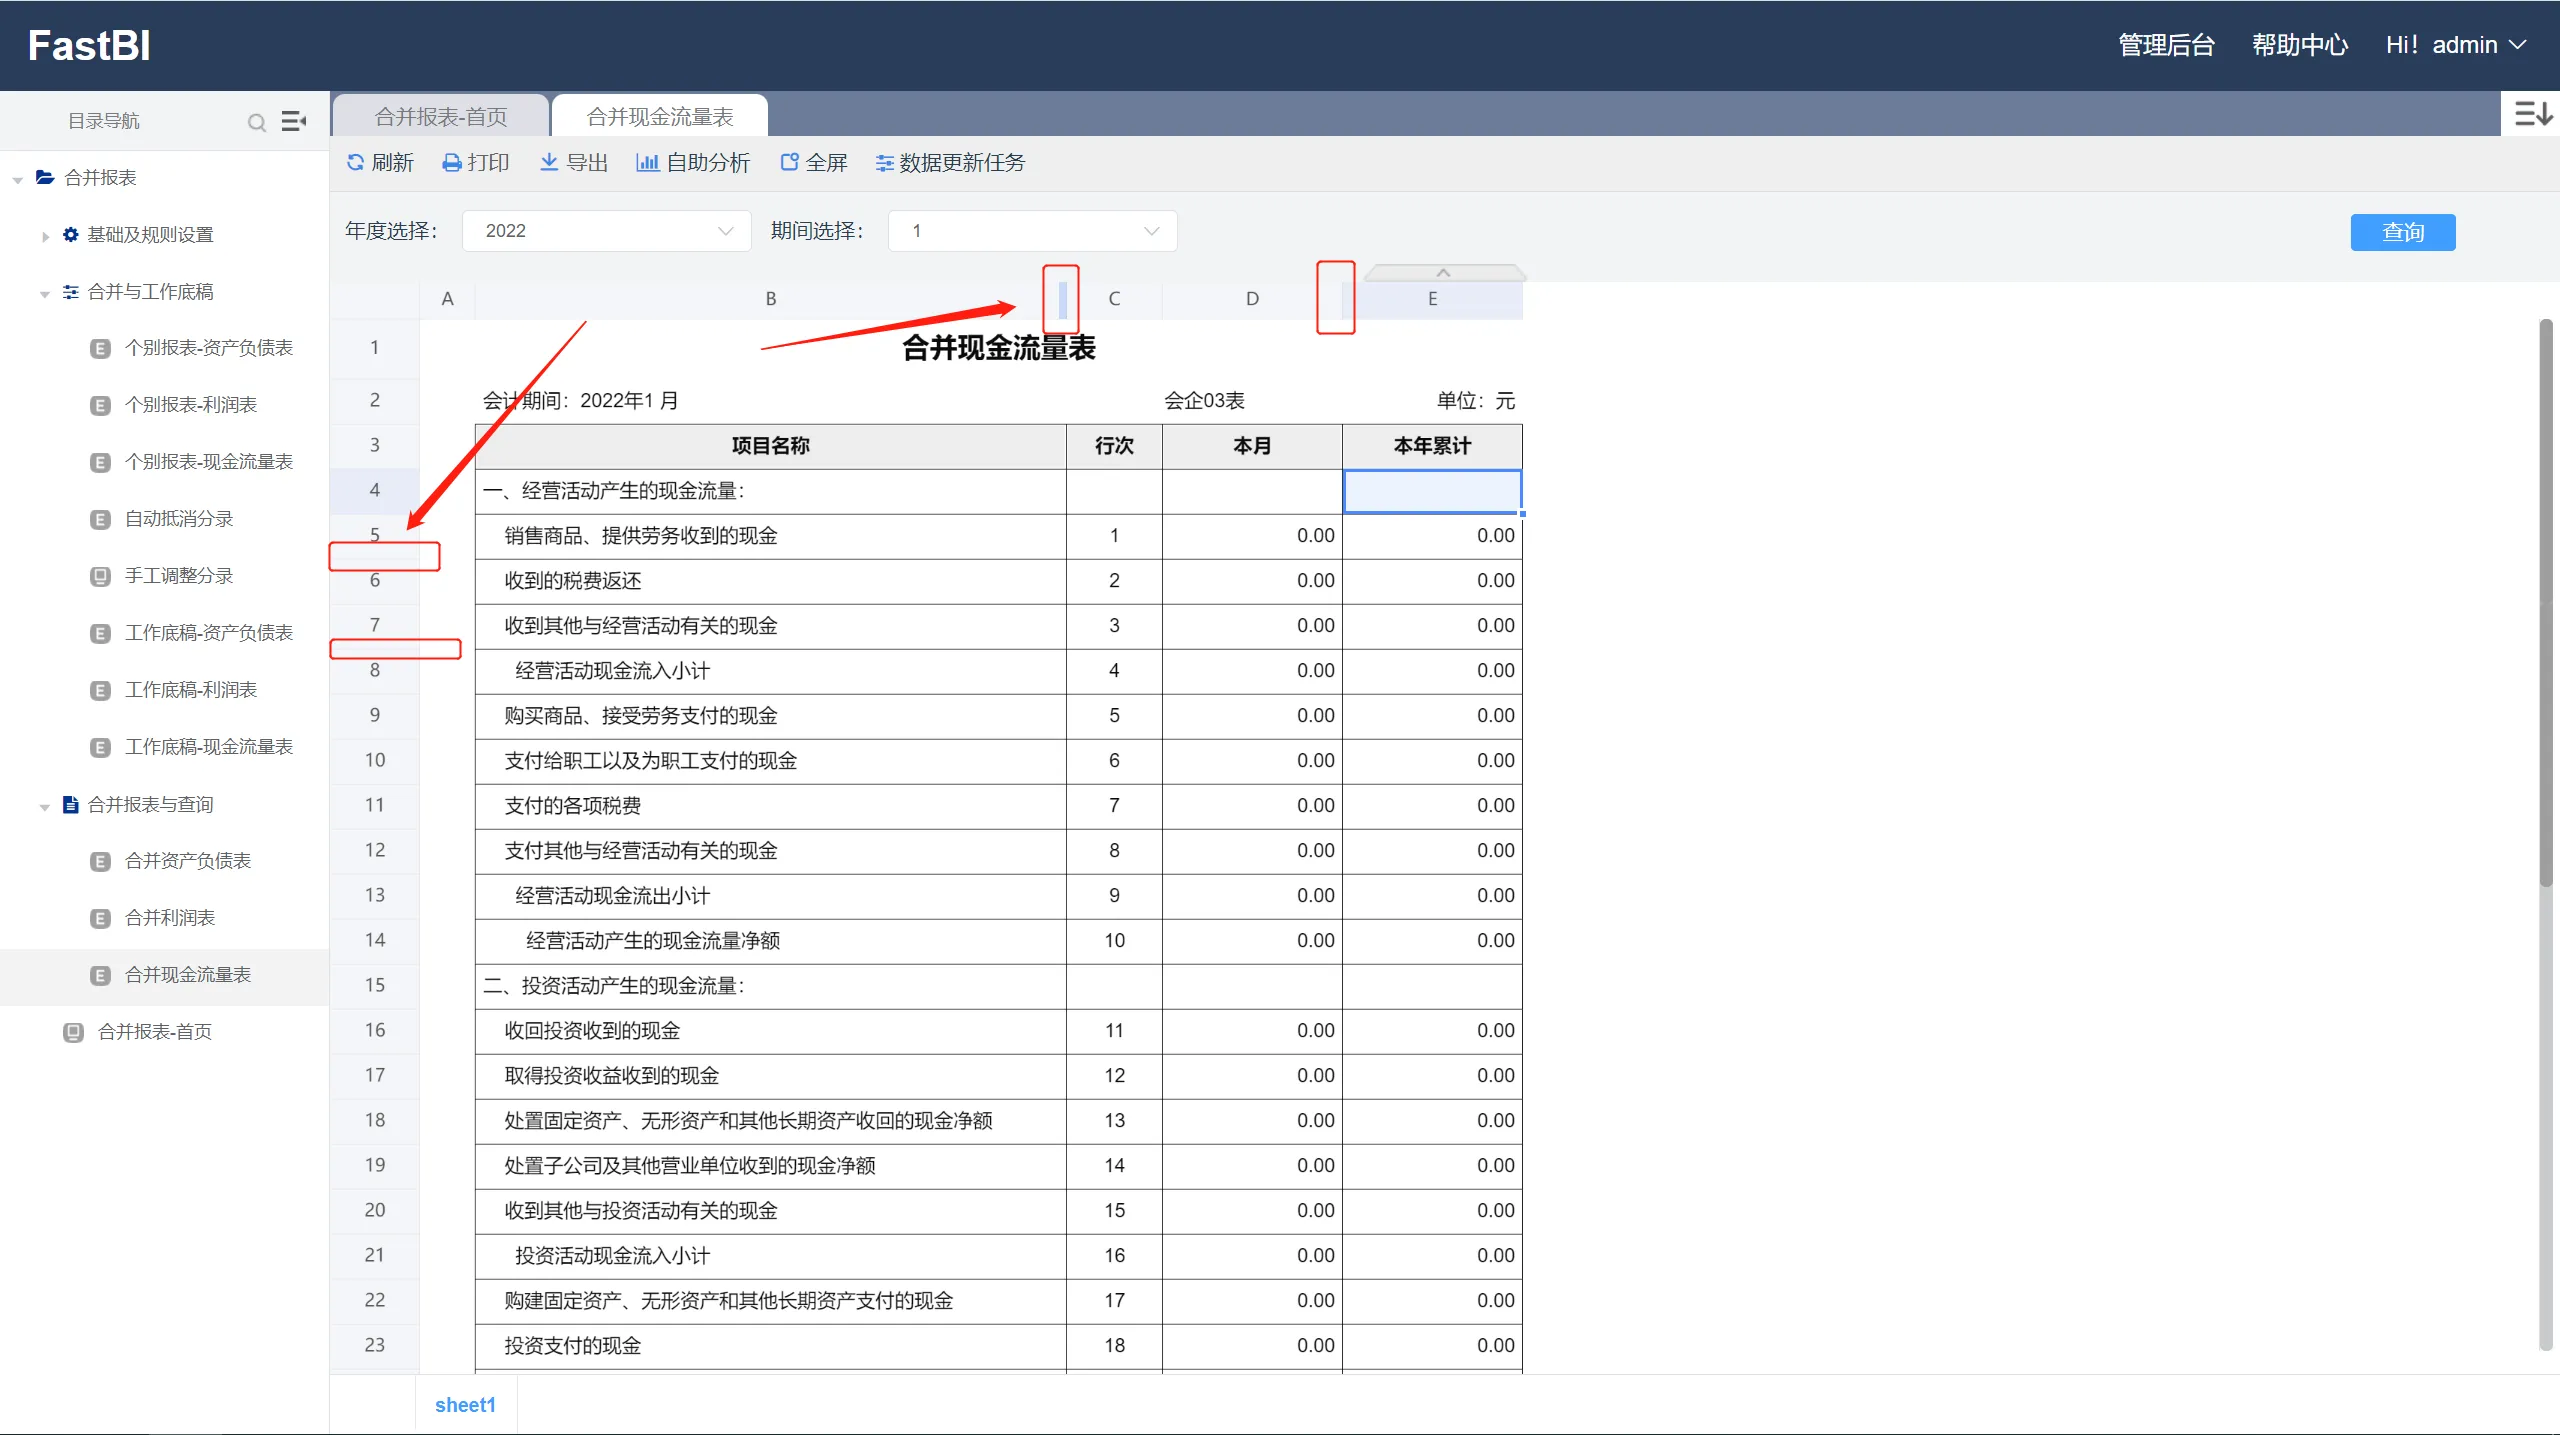The height and width of the screenshot is (1435, 2560).
Task: Click the icon beside 手工调整分录
Action: [100, 576]
